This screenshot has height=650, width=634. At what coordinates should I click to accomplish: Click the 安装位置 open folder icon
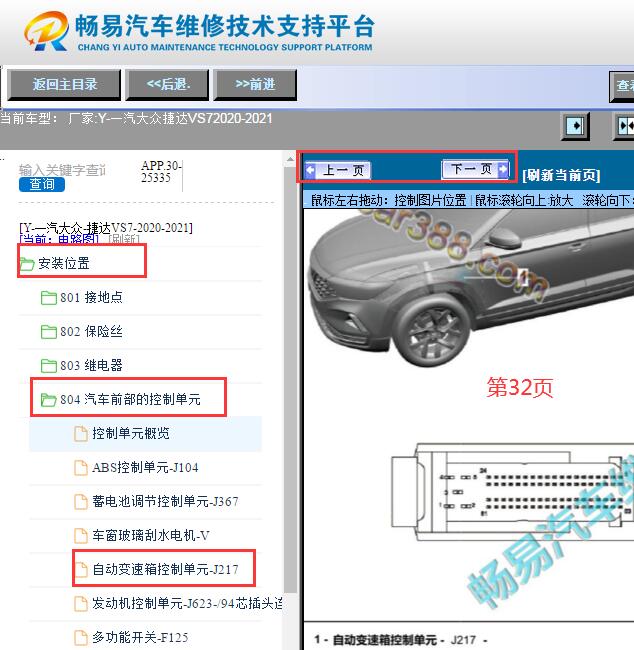[27, 264]
